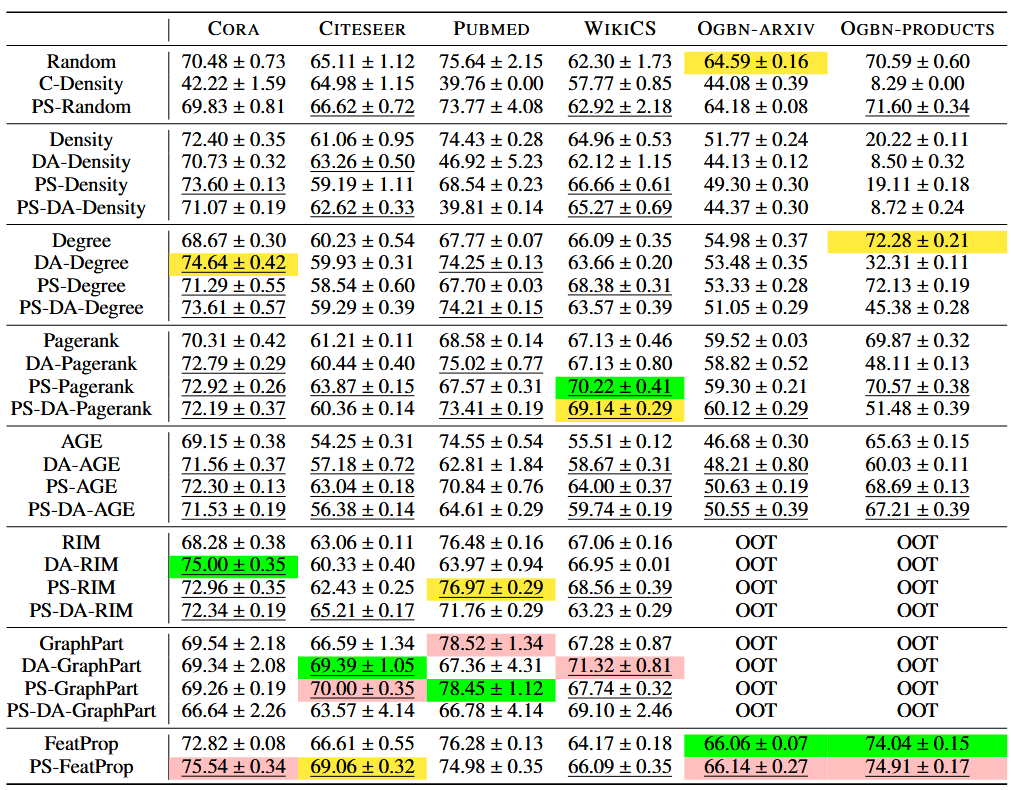Click Random's Cora value 70.48 ± 0.73
The image size is (1011, 790).
[x=233, y=62]
